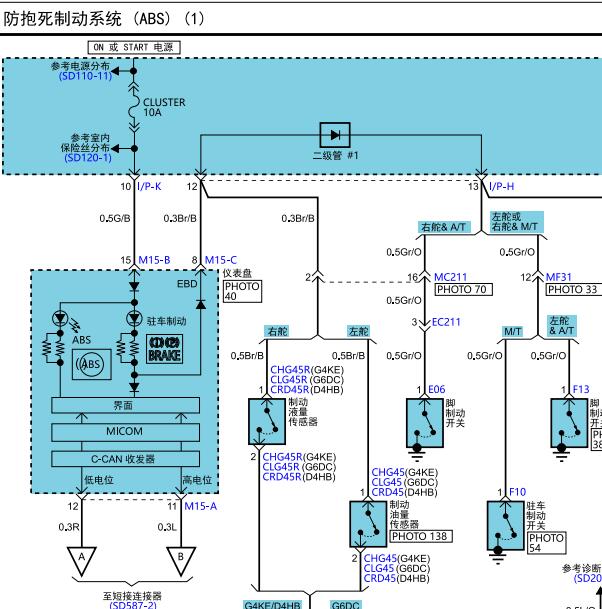This screenshot has width=602, height=609.
Task: Select the triangle connector marked A
Action: click(x=82, y=561)
